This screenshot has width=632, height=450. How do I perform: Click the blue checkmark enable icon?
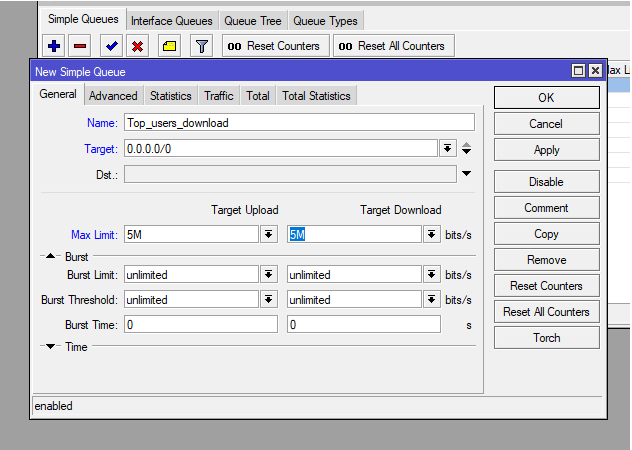(112, 46)
